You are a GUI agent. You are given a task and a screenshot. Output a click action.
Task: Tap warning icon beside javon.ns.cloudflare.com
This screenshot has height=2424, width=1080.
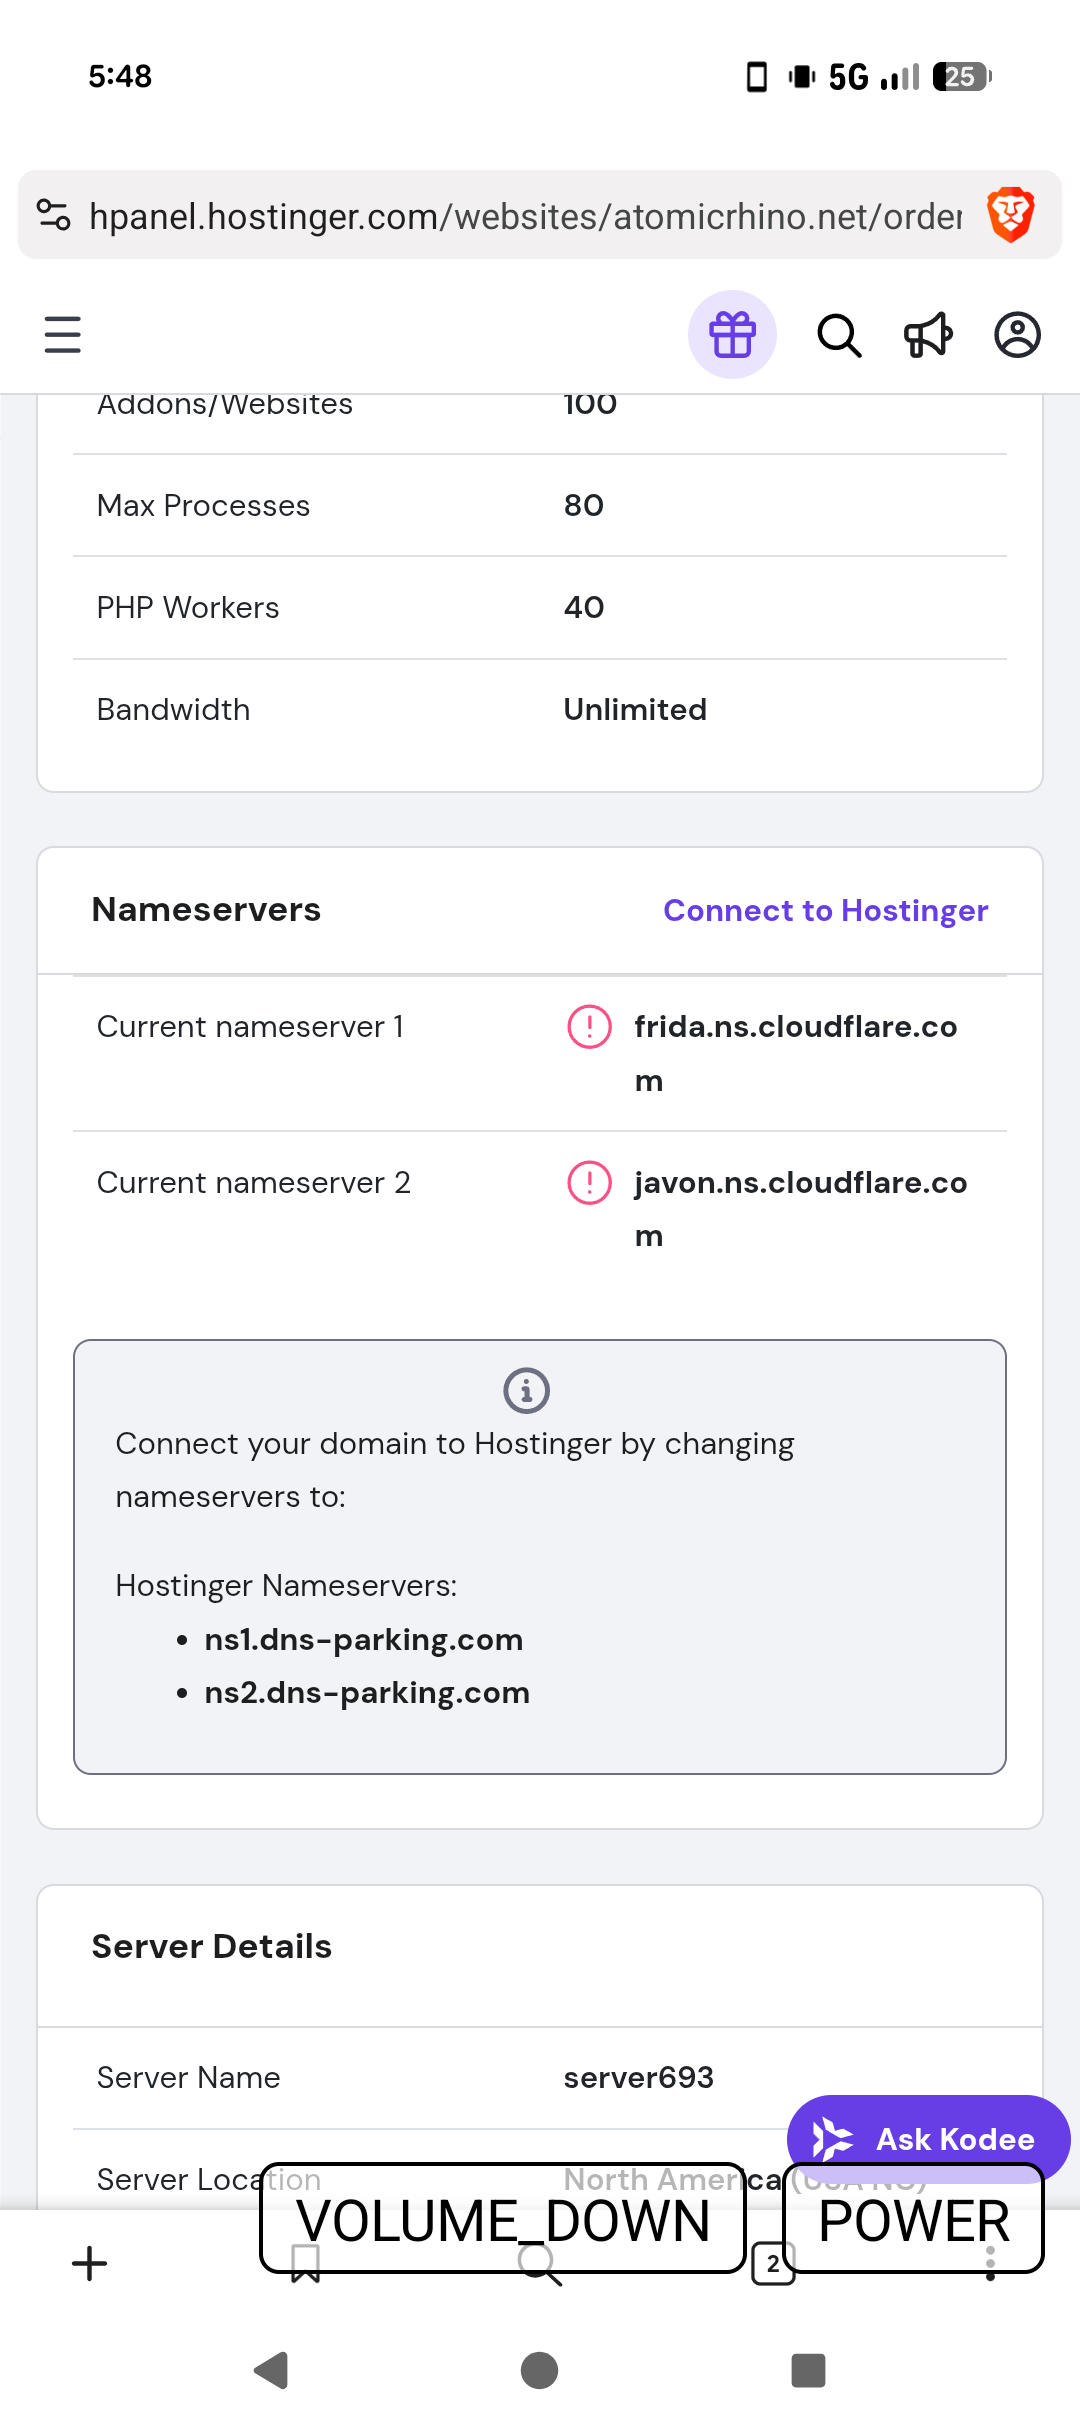click(589, 1183)
